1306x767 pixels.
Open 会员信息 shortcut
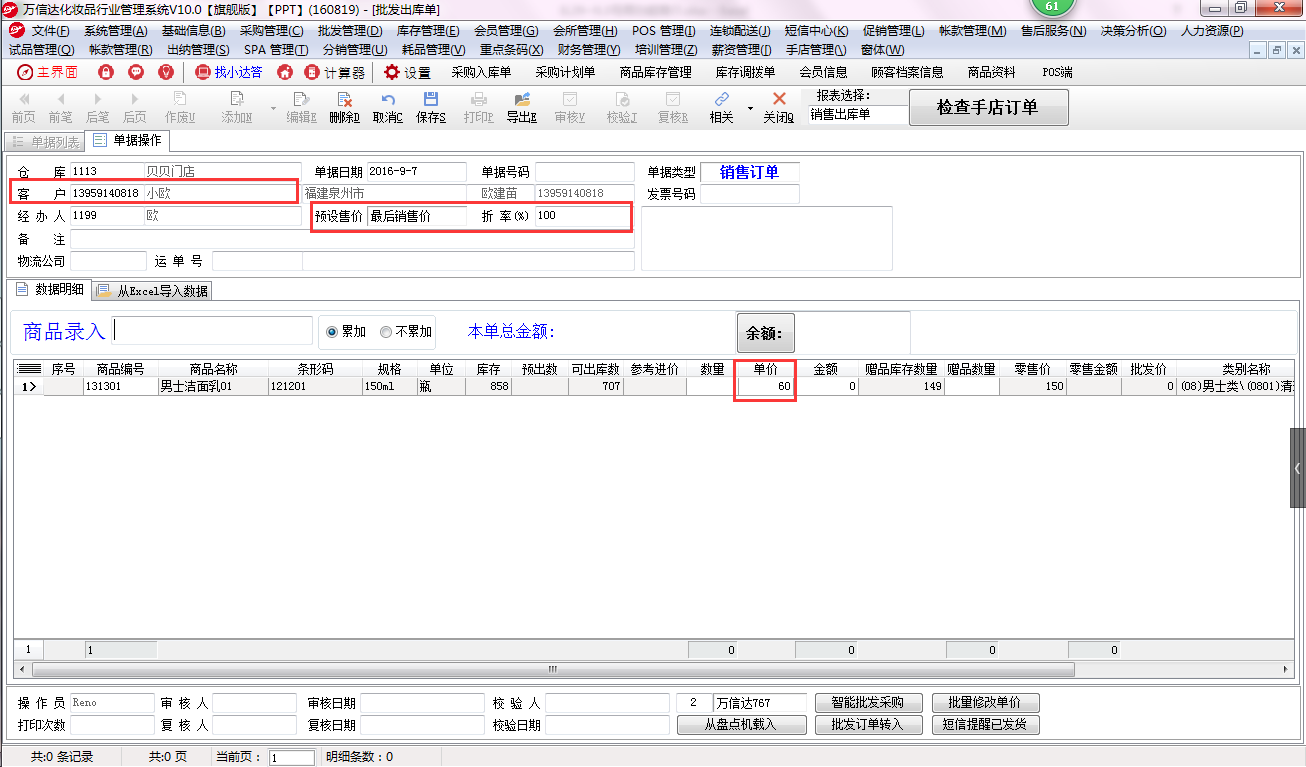pos(823,72)
